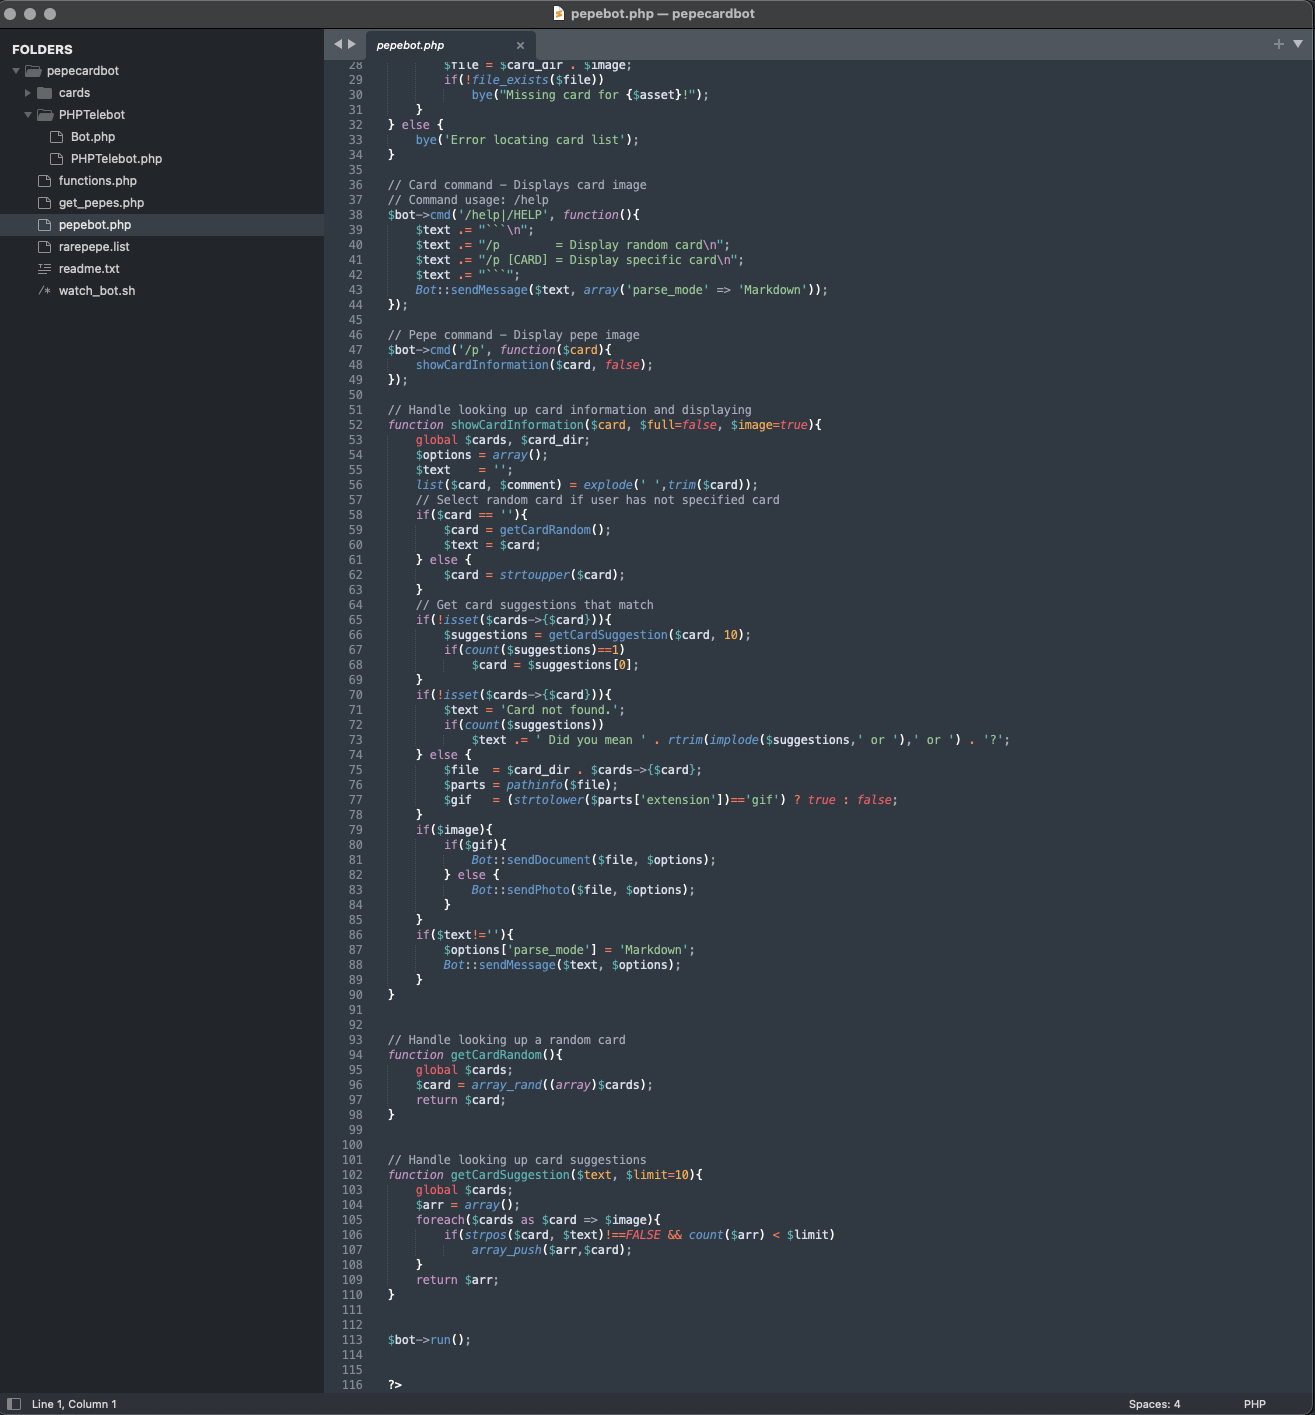Click the getCardSuggestion function definition name
The image size is (1315, 1415).
pos(510,1175)
